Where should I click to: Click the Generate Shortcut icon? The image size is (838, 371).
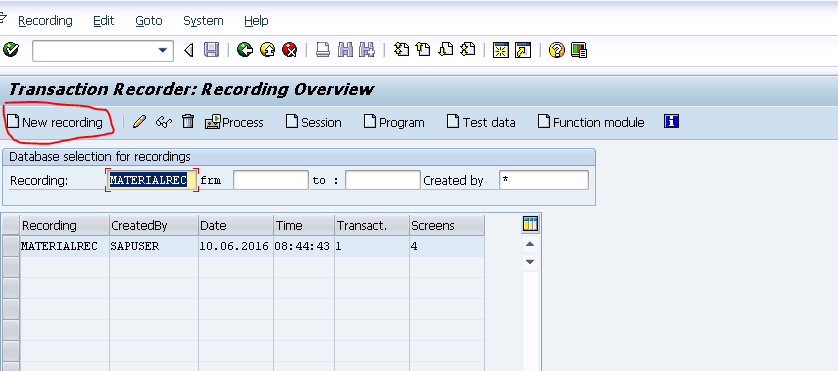tap(523, 50)
